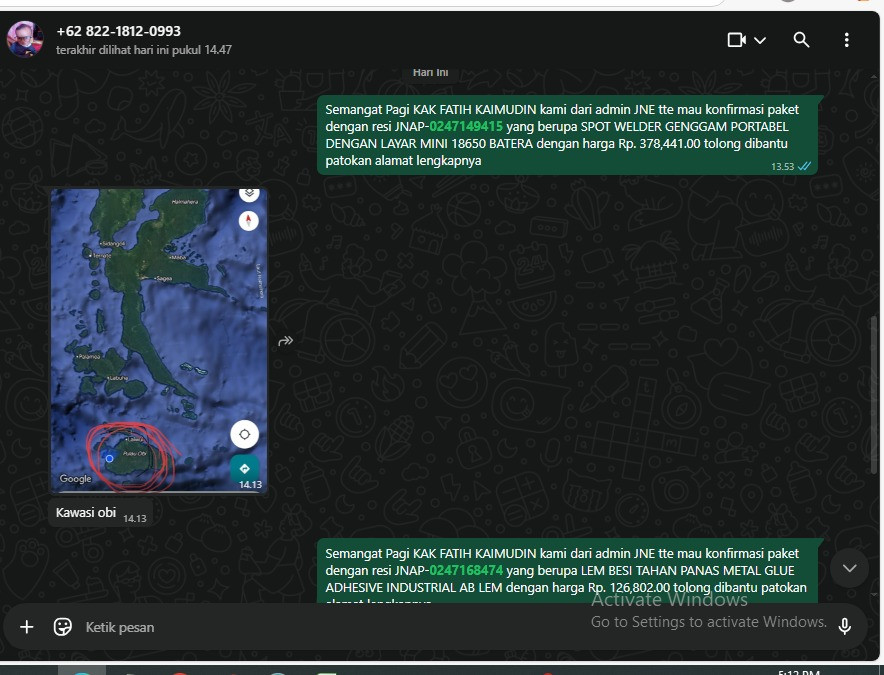The width and height of the screenshot is (884, 675).
Task: Open the contact's profile picture
Action: (25, 39)
